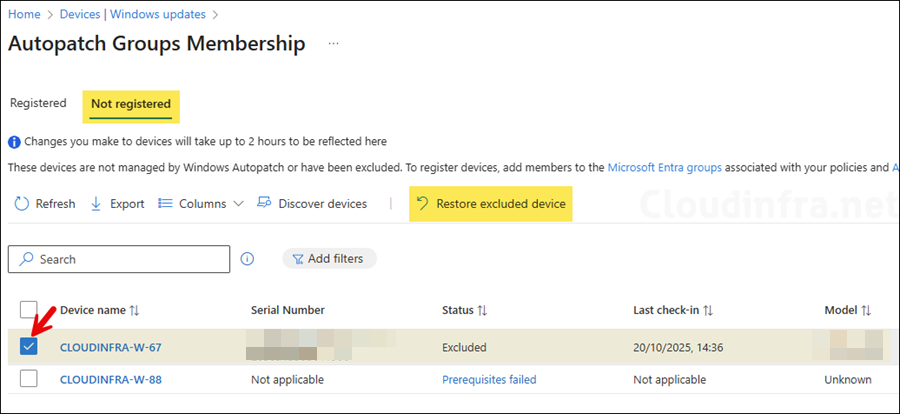Focus the Search input field
The image size is (900, 414).
point(119,259)
